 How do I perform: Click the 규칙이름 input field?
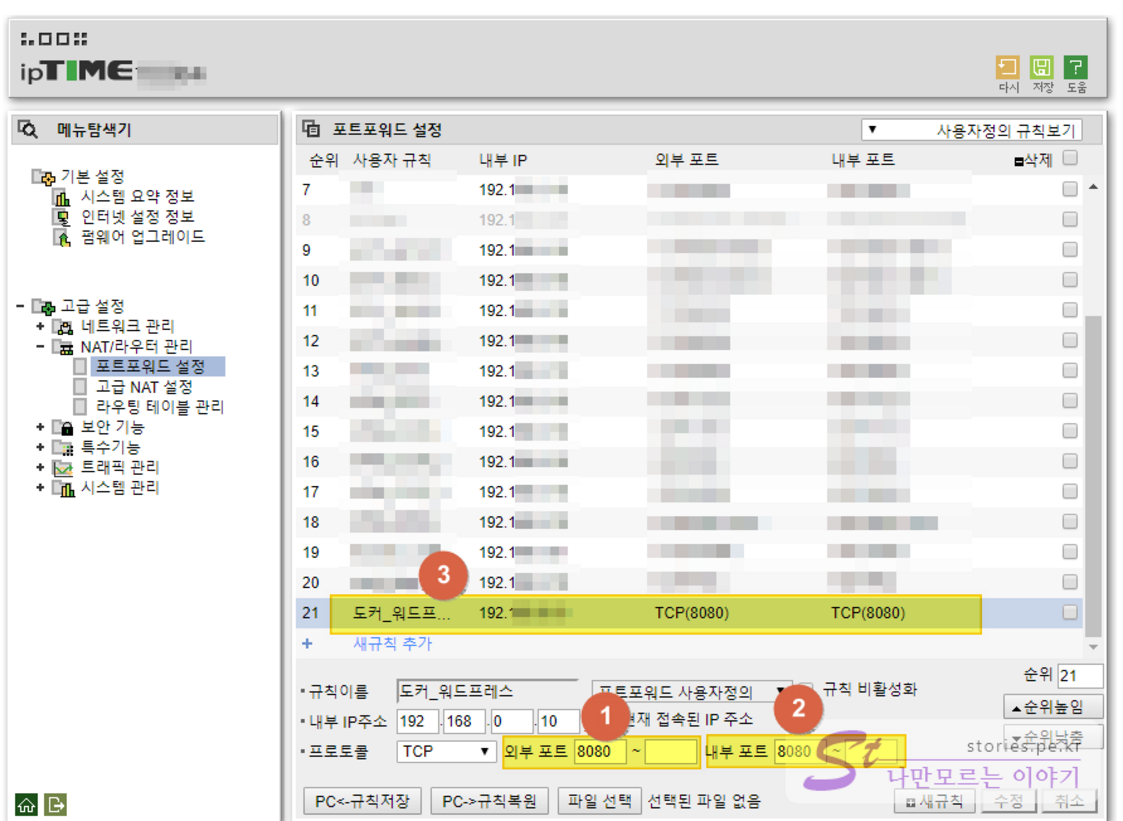click(485, 691)
